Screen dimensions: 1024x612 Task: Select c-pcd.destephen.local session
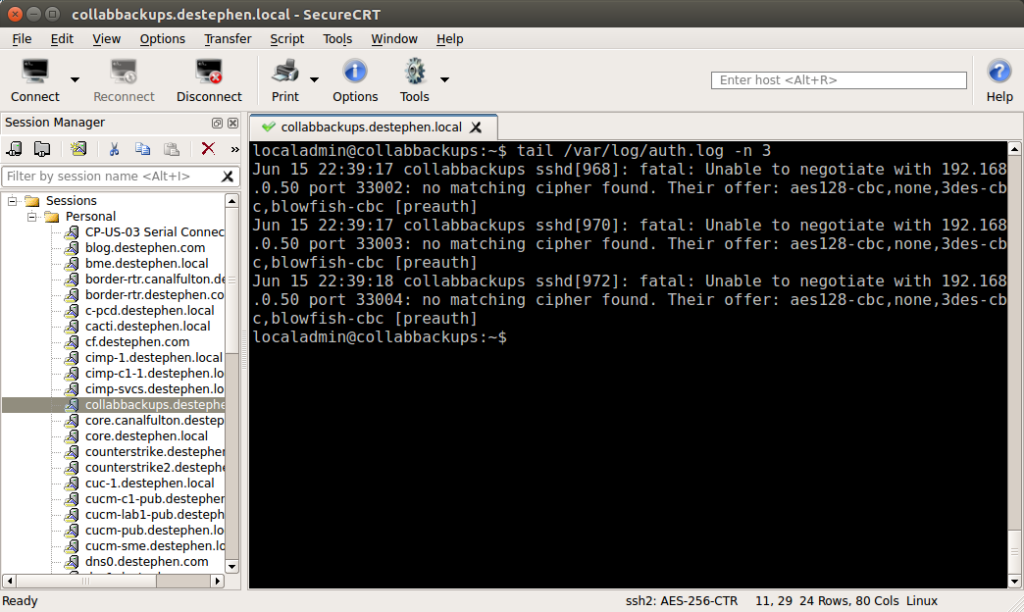click(150, 310)
